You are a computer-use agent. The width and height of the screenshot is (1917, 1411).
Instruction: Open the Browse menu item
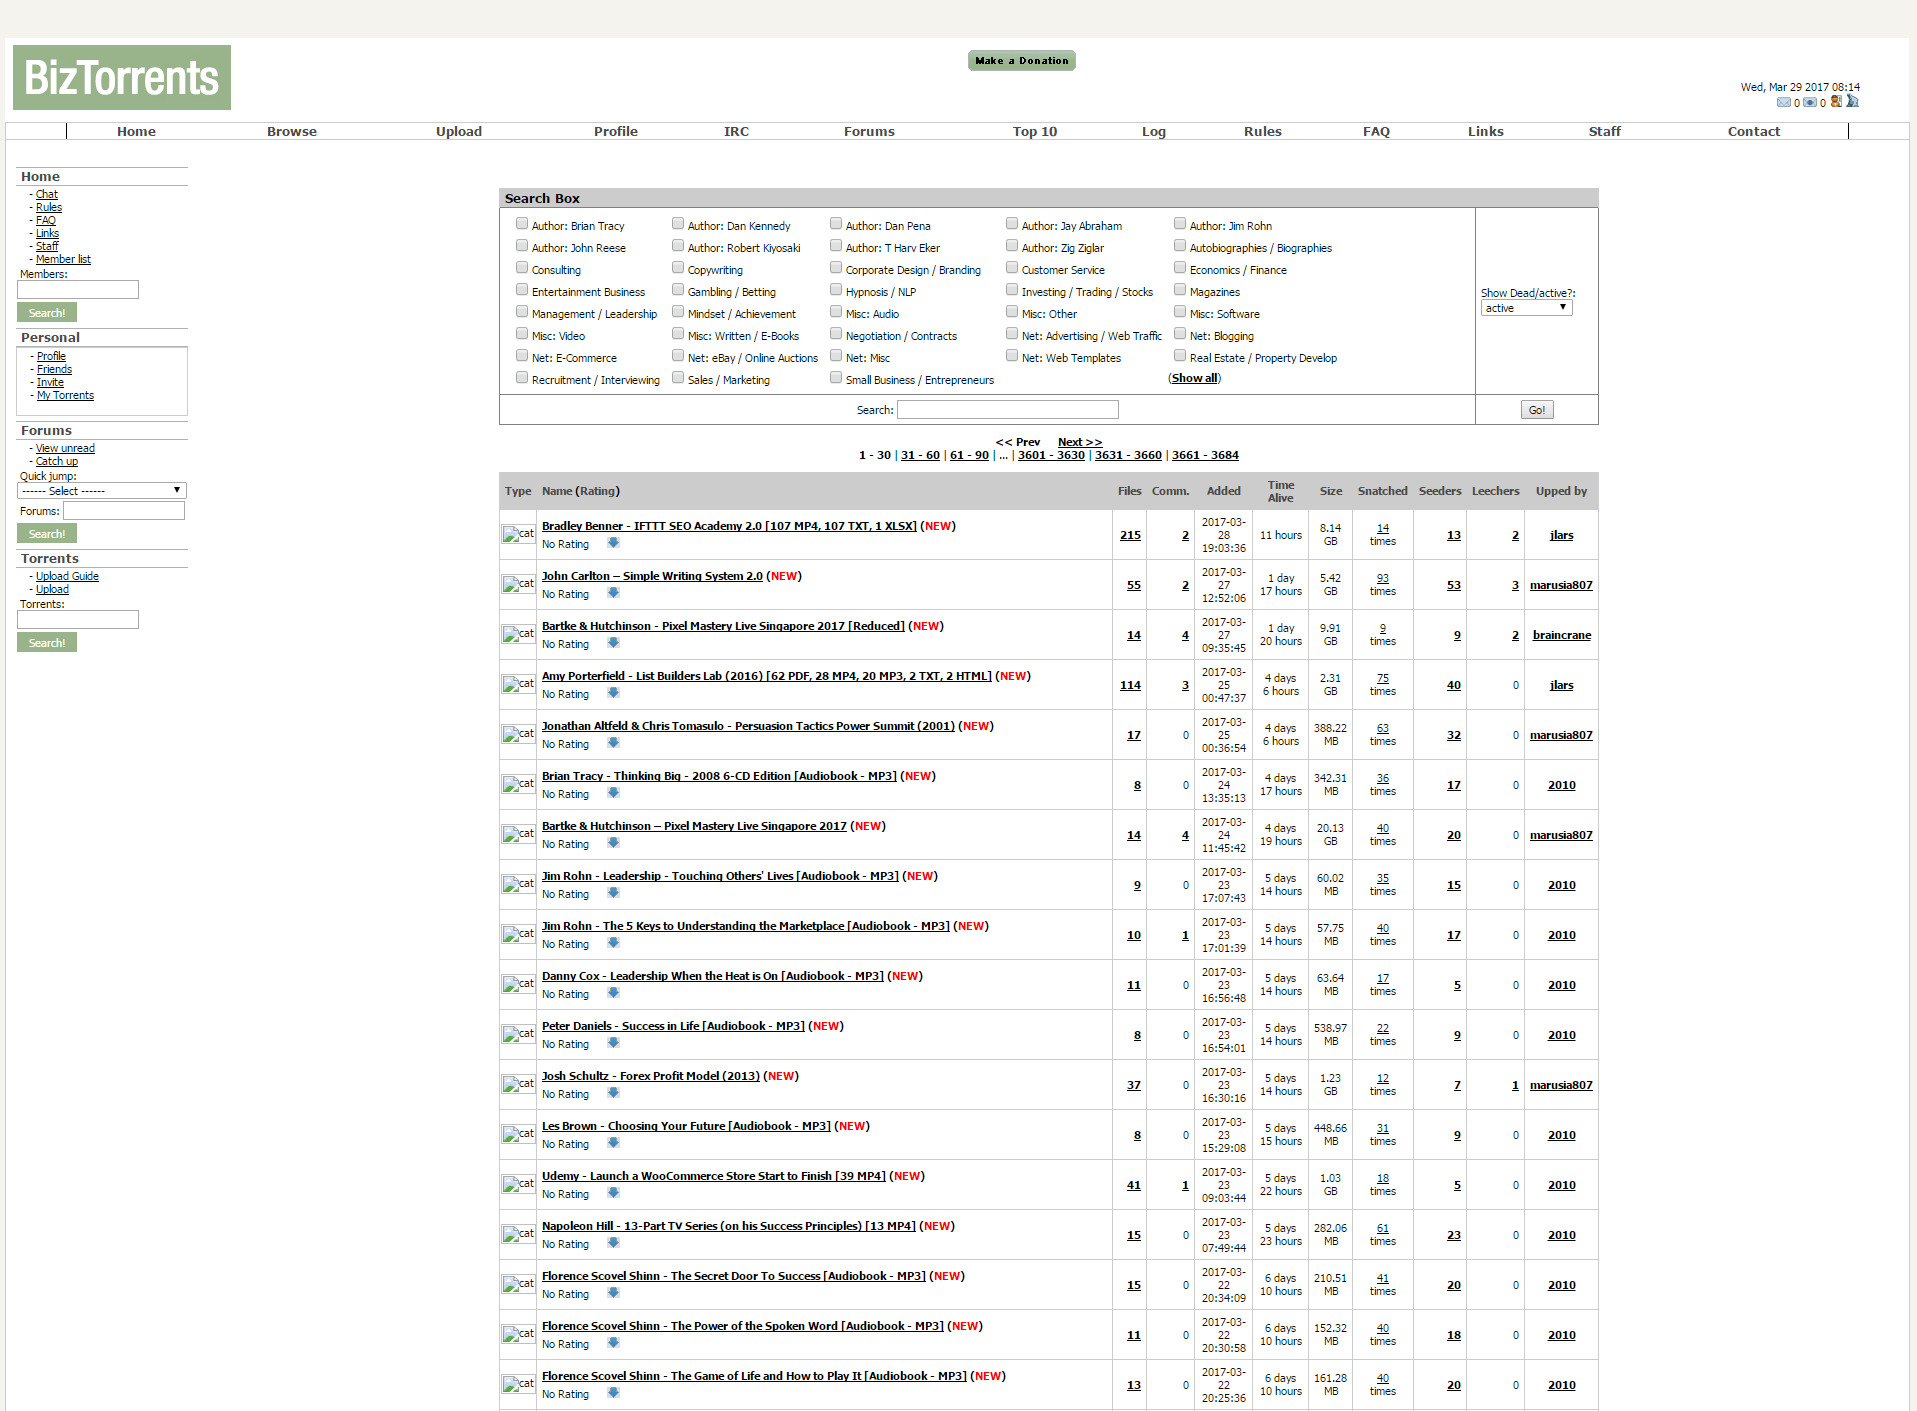pos(292,131)
